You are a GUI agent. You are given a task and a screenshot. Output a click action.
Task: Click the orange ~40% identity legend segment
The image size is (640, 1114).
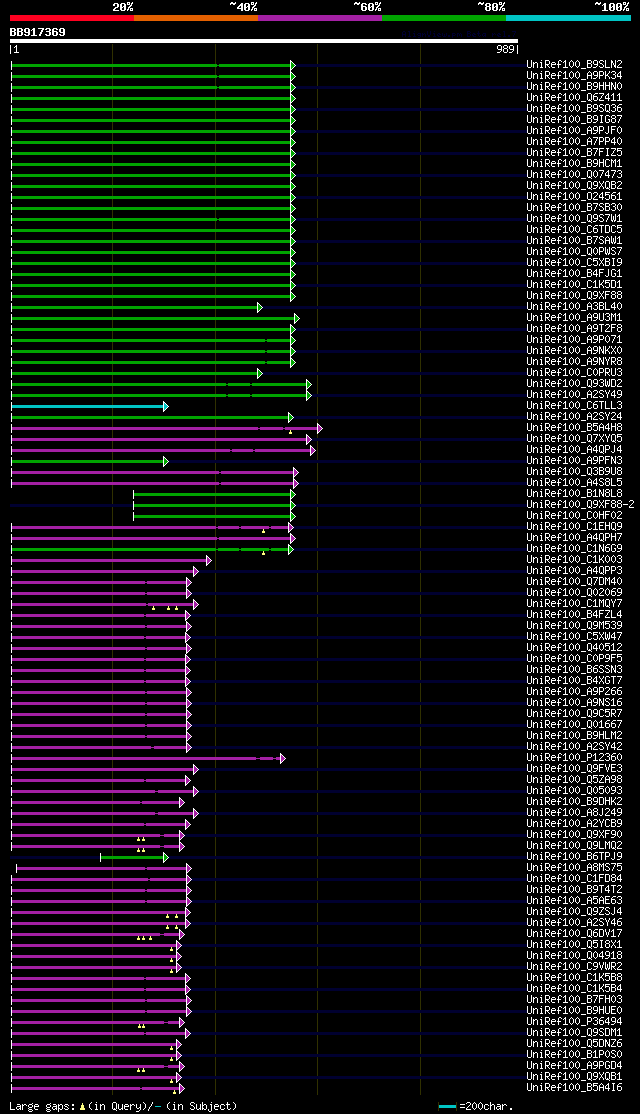(x=196, y=18)
